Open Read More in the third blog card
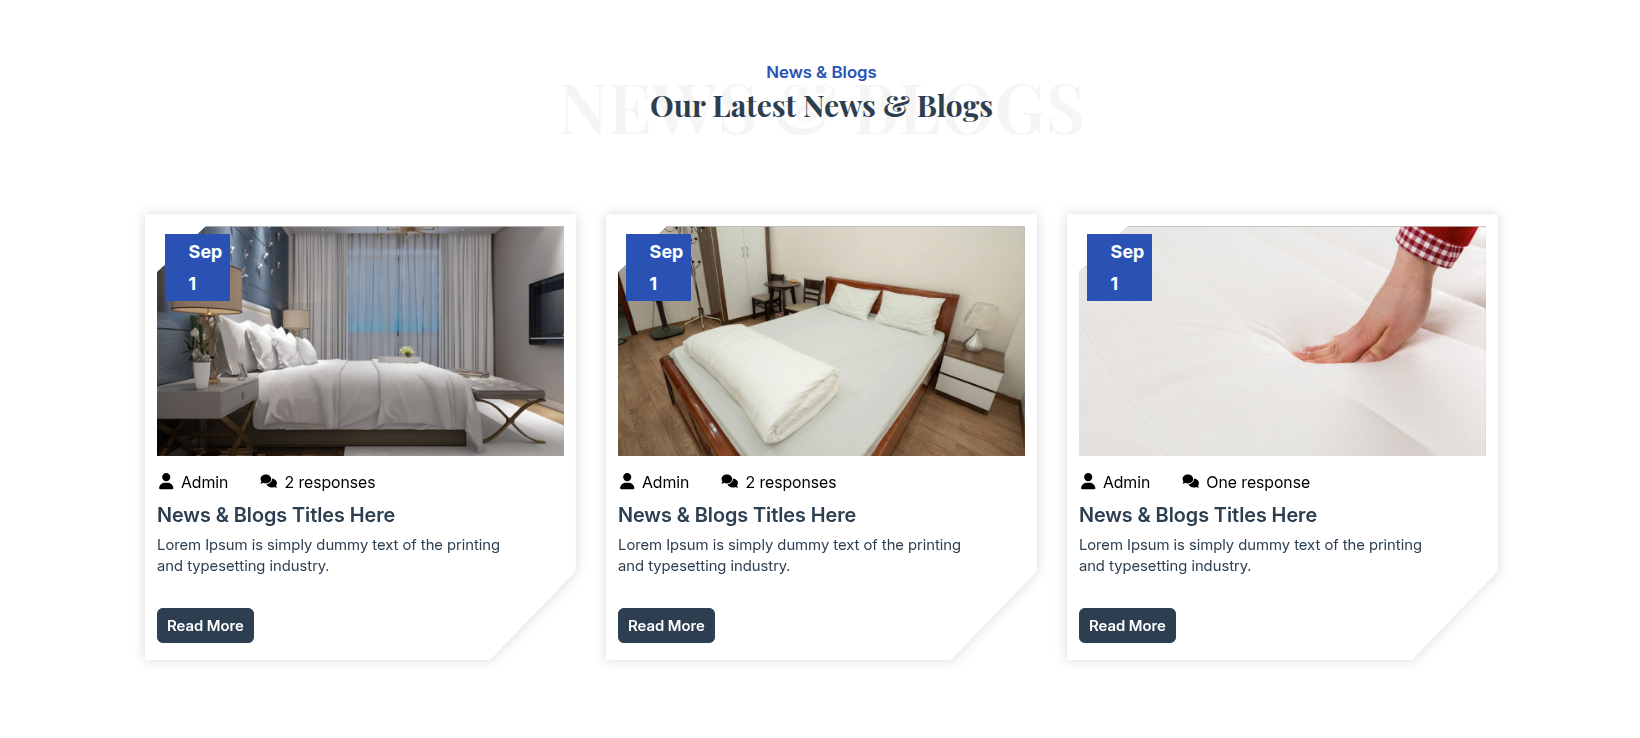 [1127, 626]
